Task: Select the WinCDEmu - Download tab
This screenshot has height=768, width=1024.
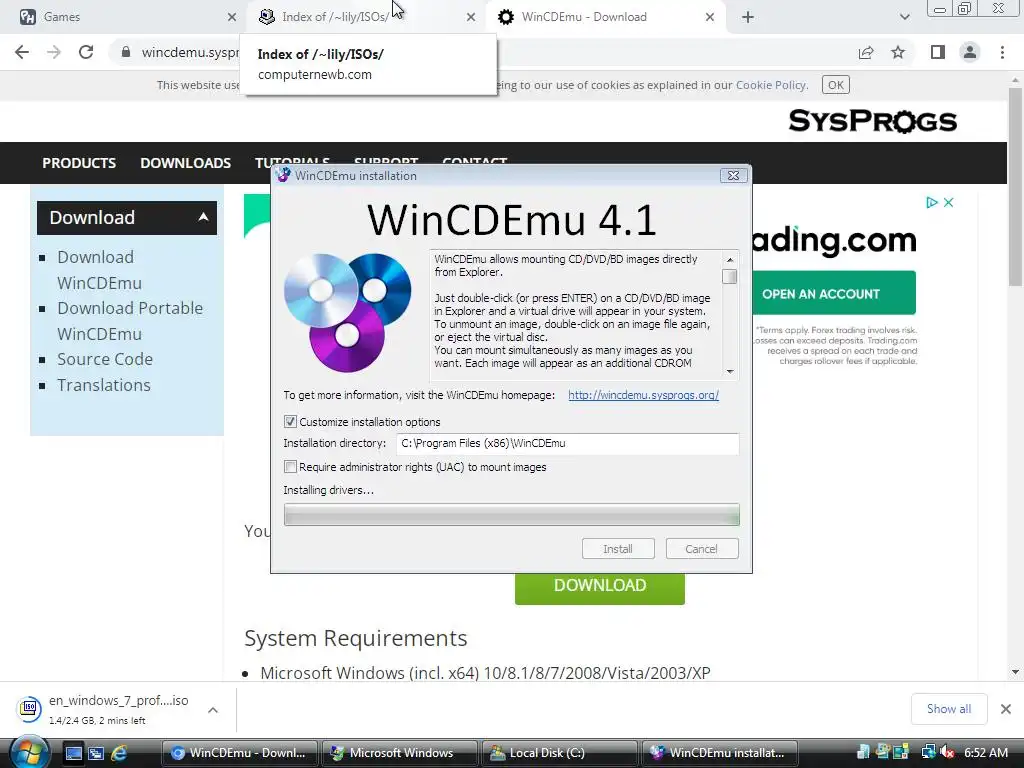Action: click(605, 17)
